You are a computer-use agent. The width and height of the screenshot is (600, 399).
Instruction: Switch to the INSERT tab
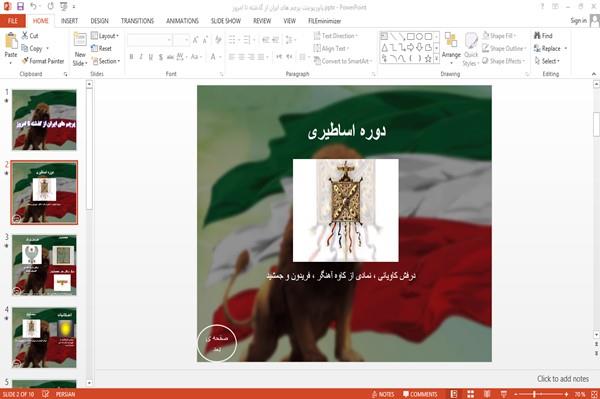pos(69,21)
